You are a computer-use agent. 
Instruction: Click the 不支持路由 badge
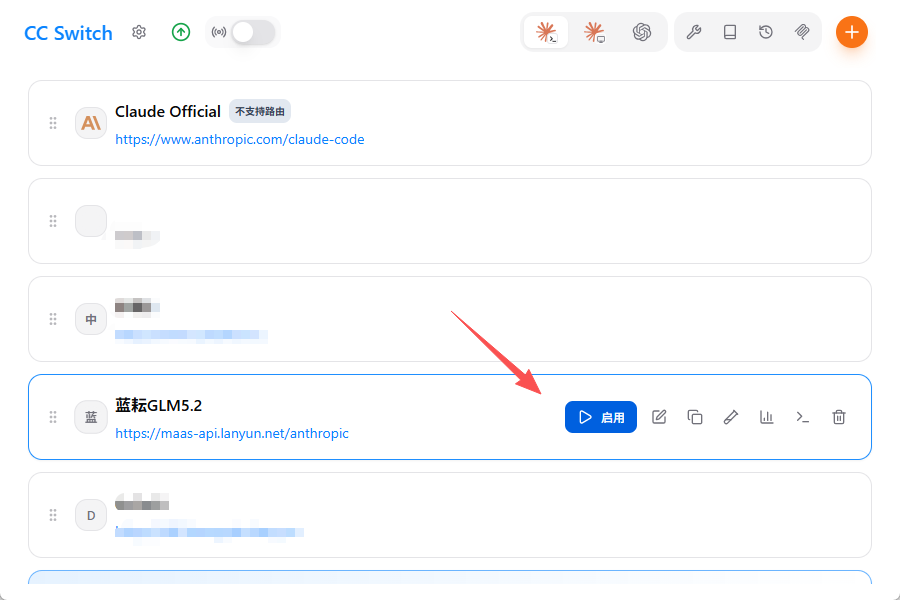[260, 111]
